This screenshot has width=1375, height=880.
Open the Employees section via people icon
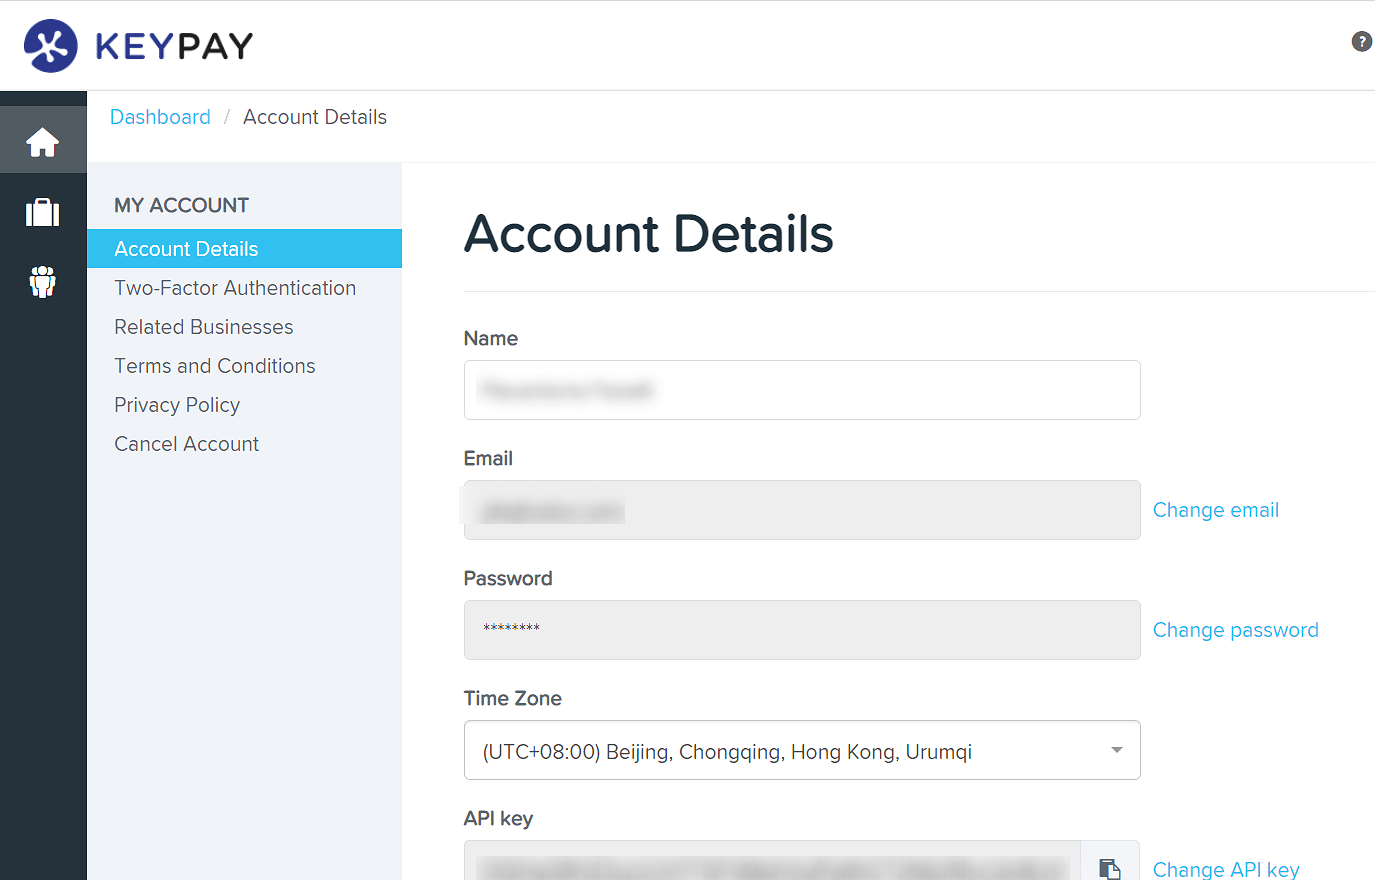pyautogui.click(x=43, y=282)
